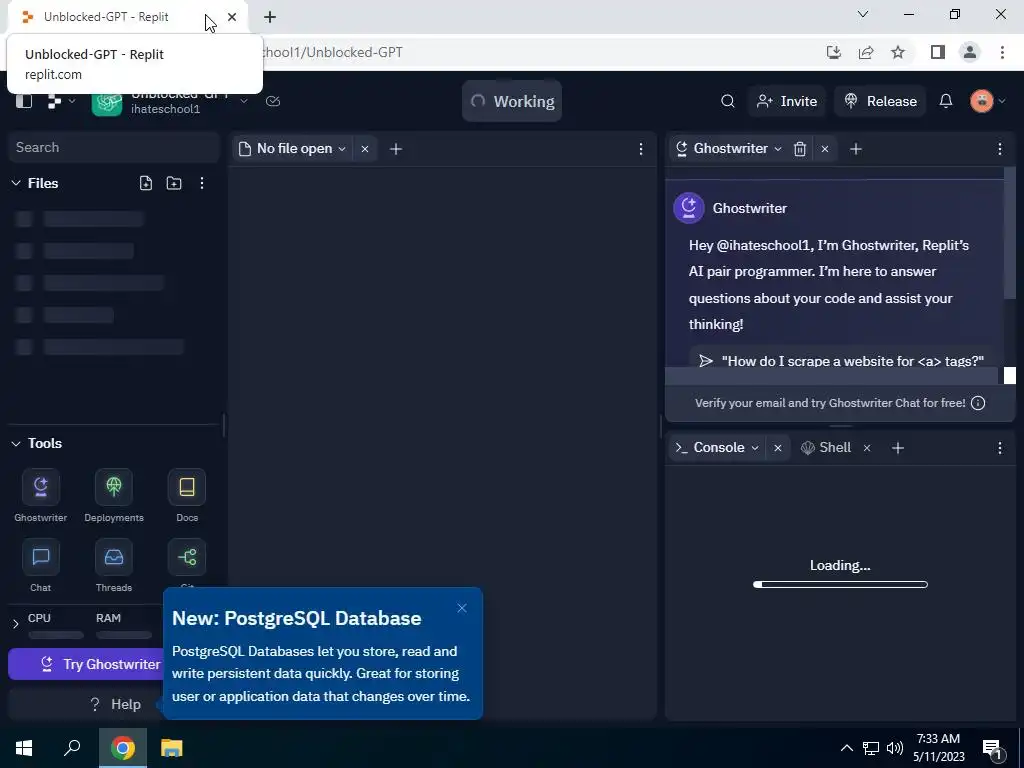The width and height of the screenshot is (1024, 768).
Task: Share this page from address bar
Action: pyautogui.click(x=866, y=52)
